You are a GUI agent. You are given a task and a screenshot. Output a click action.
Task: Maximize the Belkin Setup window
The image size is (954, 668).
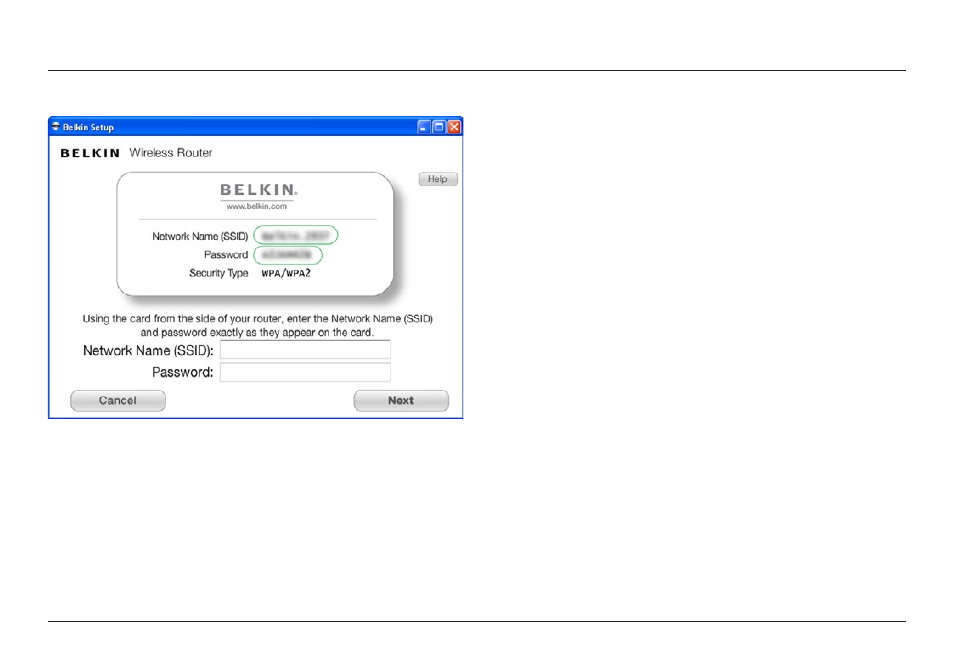pos(439,127)
